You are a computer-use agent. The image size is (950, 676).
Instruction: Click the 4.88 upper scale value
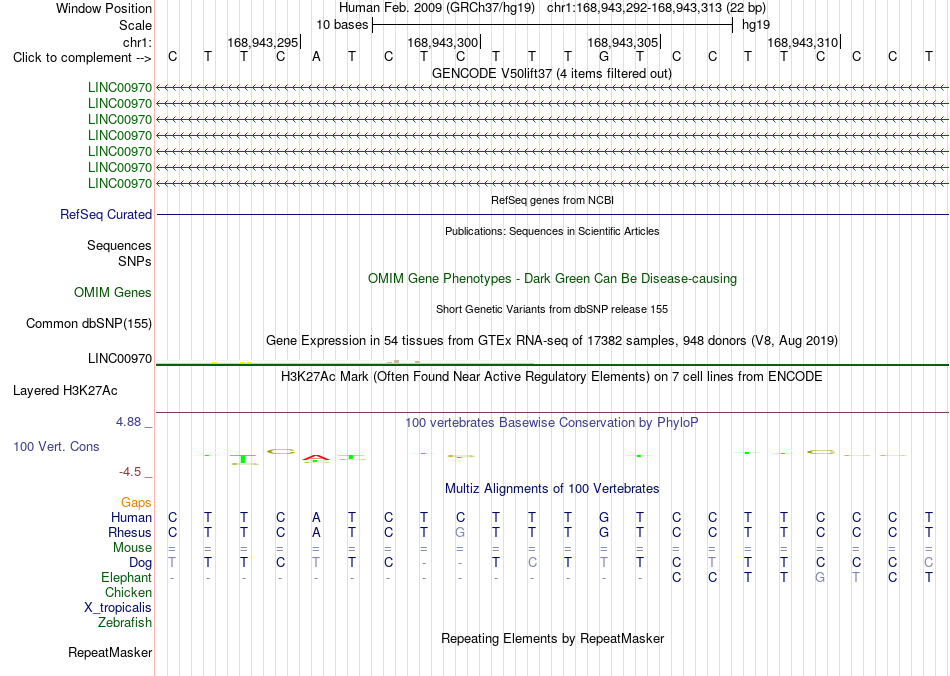[x=128, y=422]
